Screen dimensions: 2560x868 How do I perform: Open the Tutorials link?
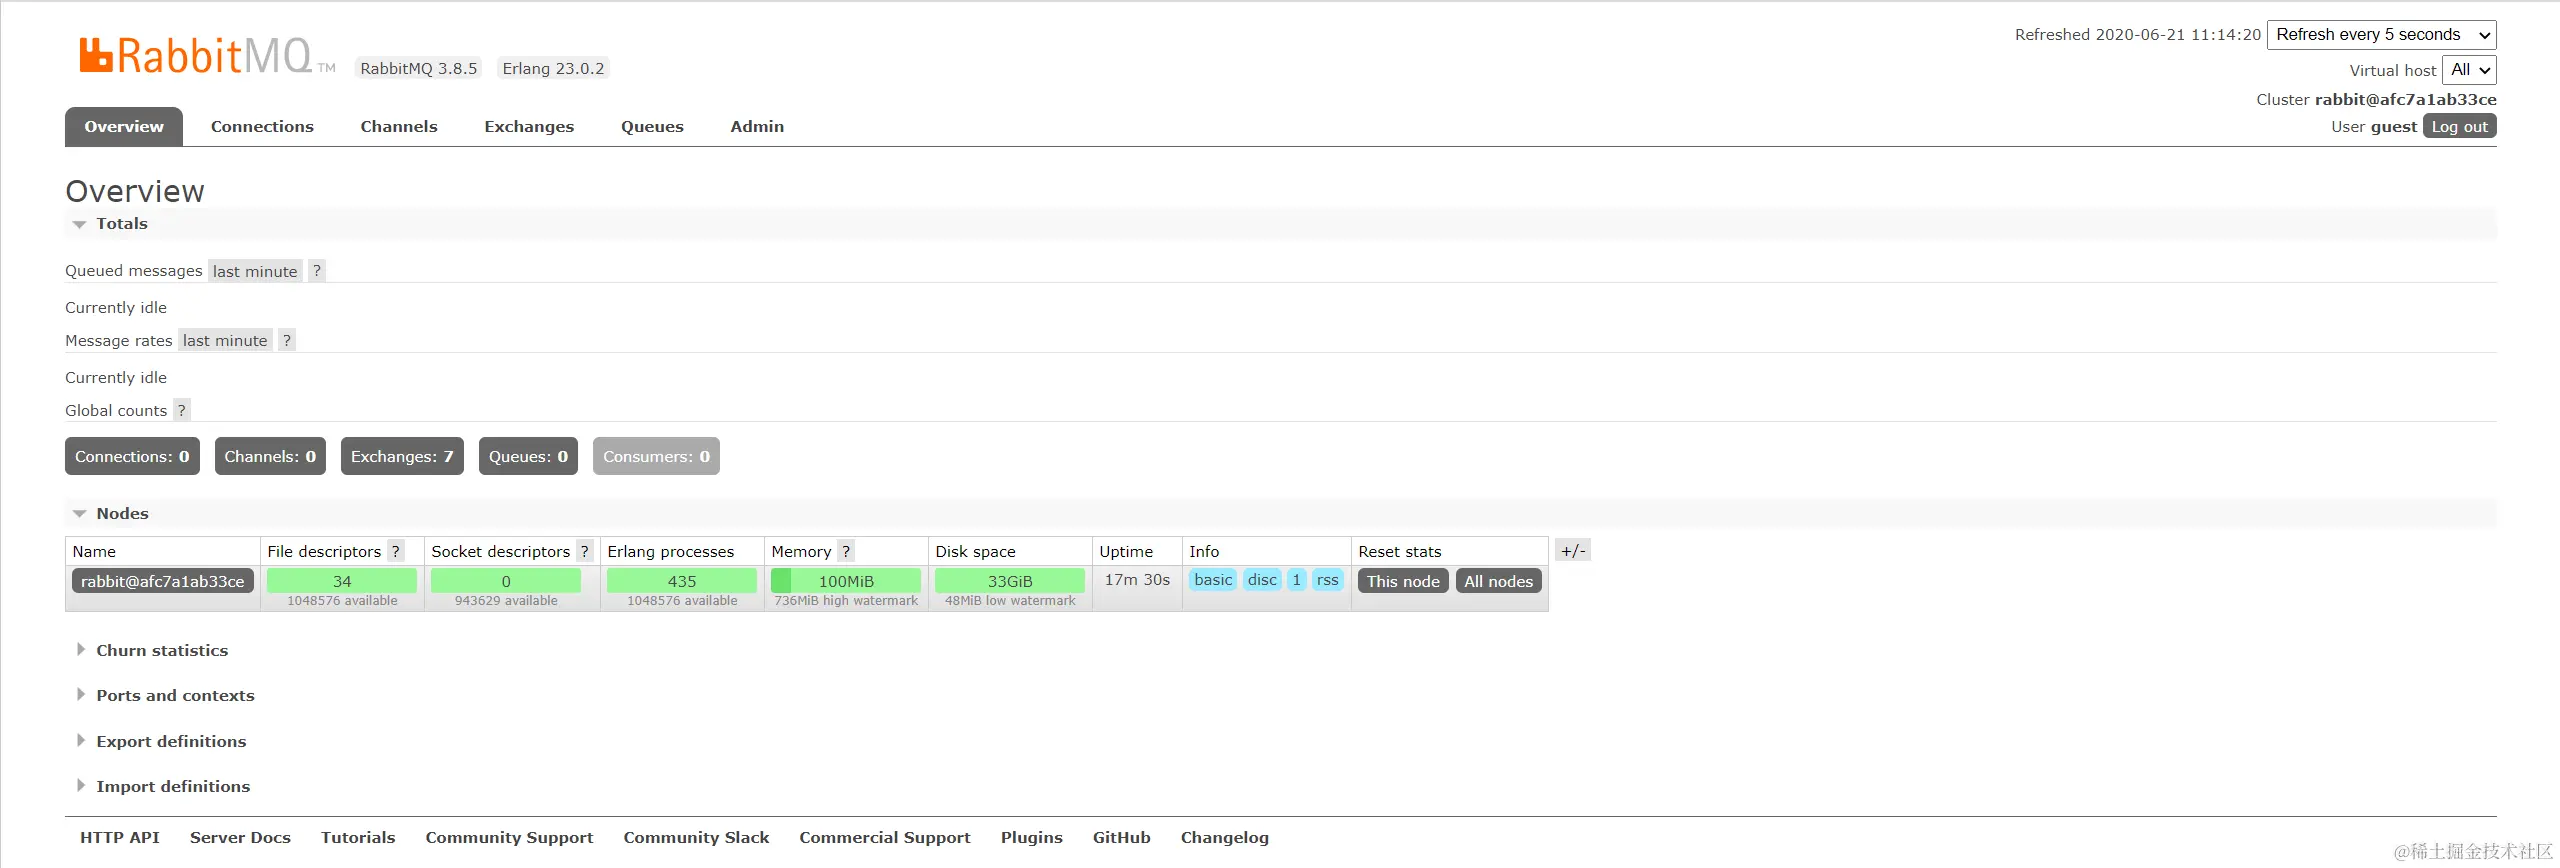point(358,838)
